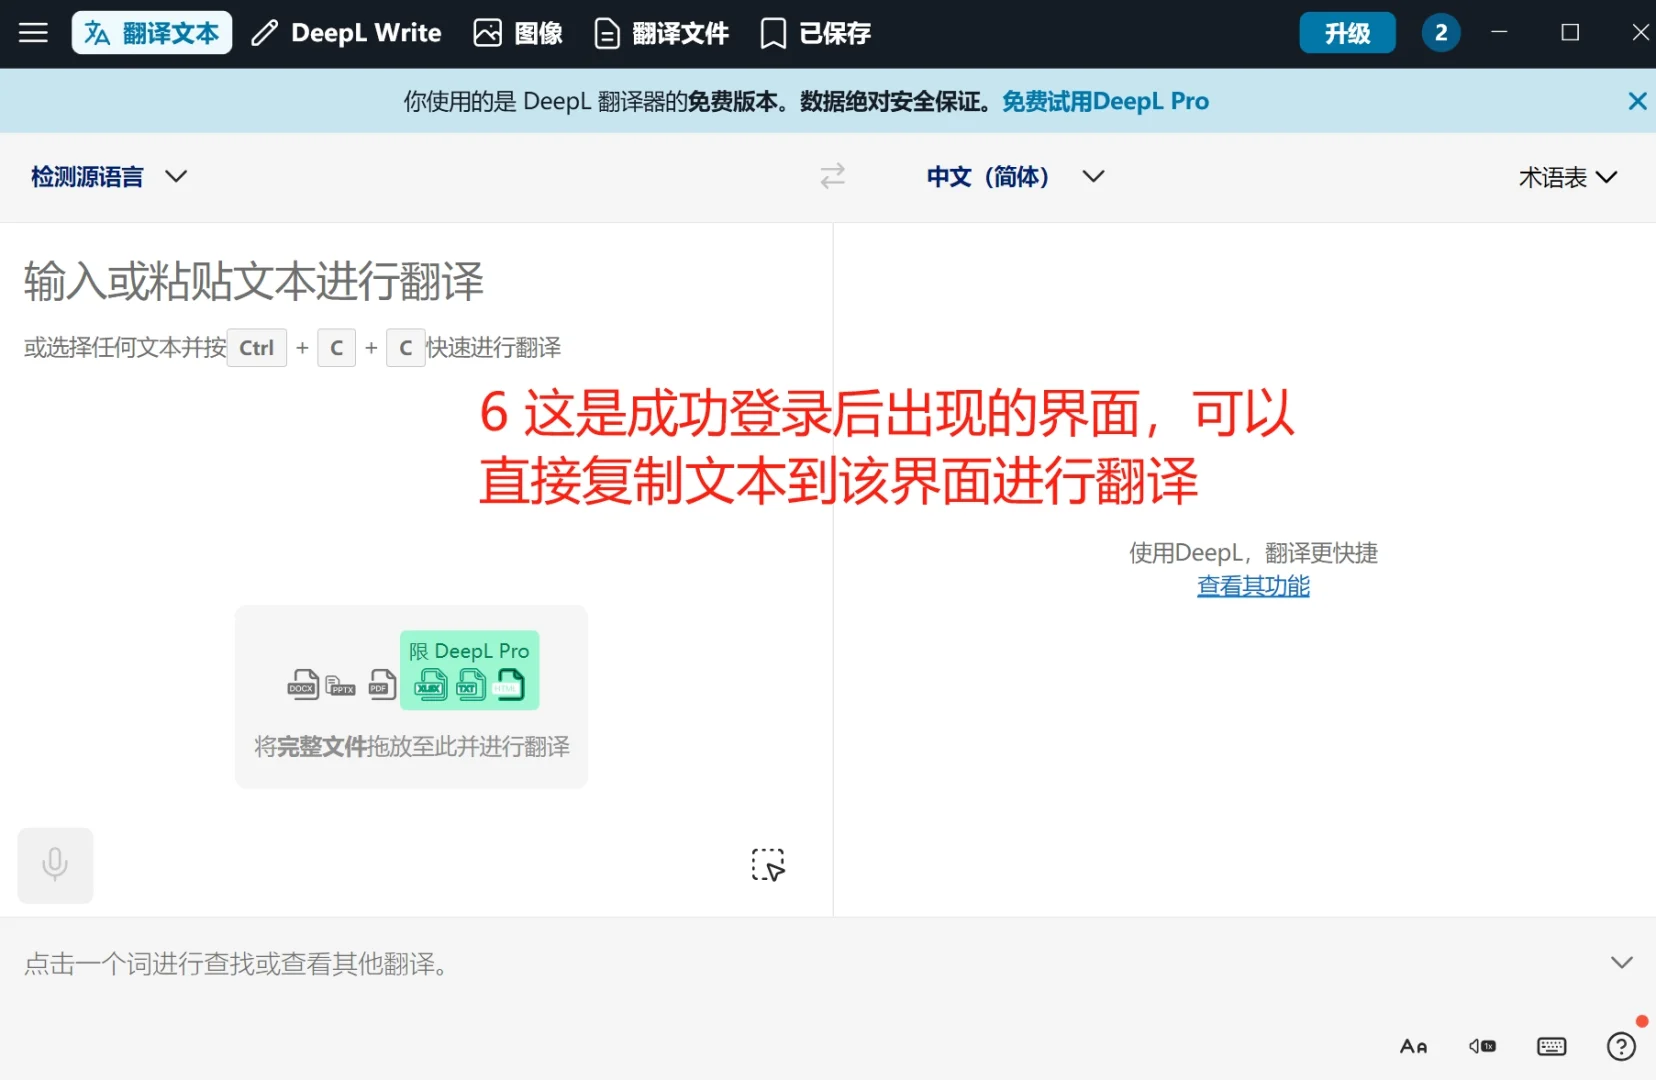Open the 查看其功能 link
Image resolution: width=1656 pixels, height=1080 pixels.
tap(1253, 586)
